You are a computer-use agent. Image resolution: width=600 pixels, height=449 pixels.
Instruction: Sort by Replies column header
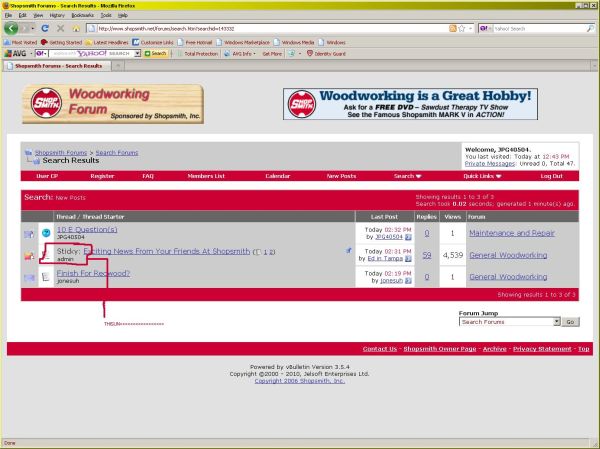(x=426, y=217)
